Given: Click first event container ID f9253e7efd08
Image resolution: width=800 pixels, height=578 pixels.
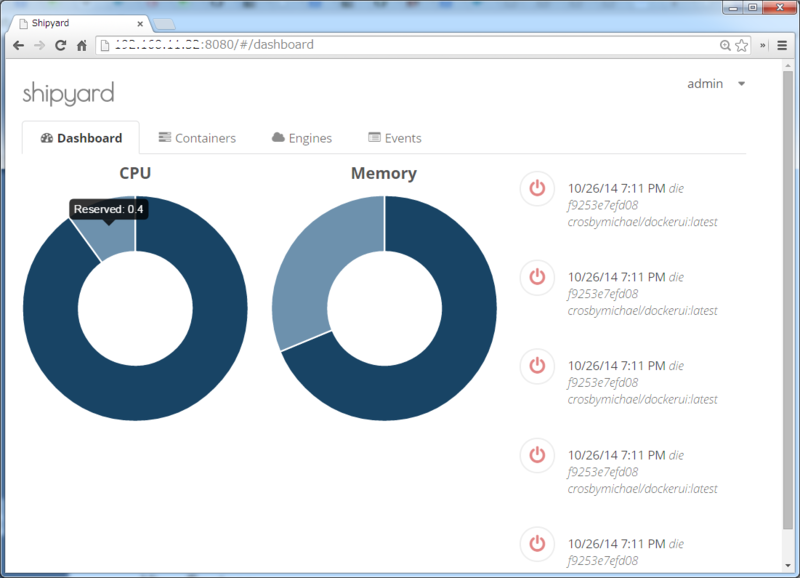Looking at the screenshot, I should [603, 205].
